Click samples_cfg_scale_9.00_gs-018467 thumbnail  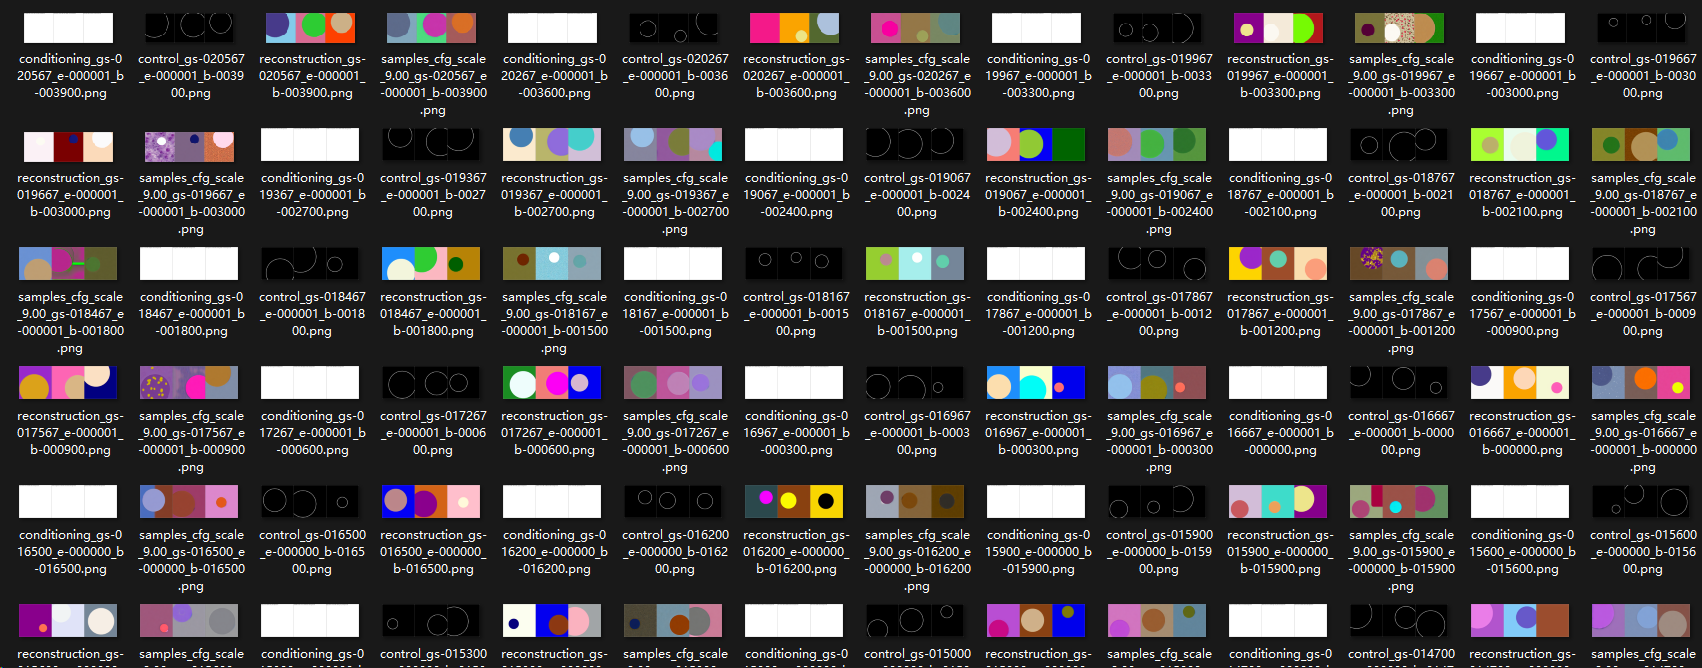68,264
